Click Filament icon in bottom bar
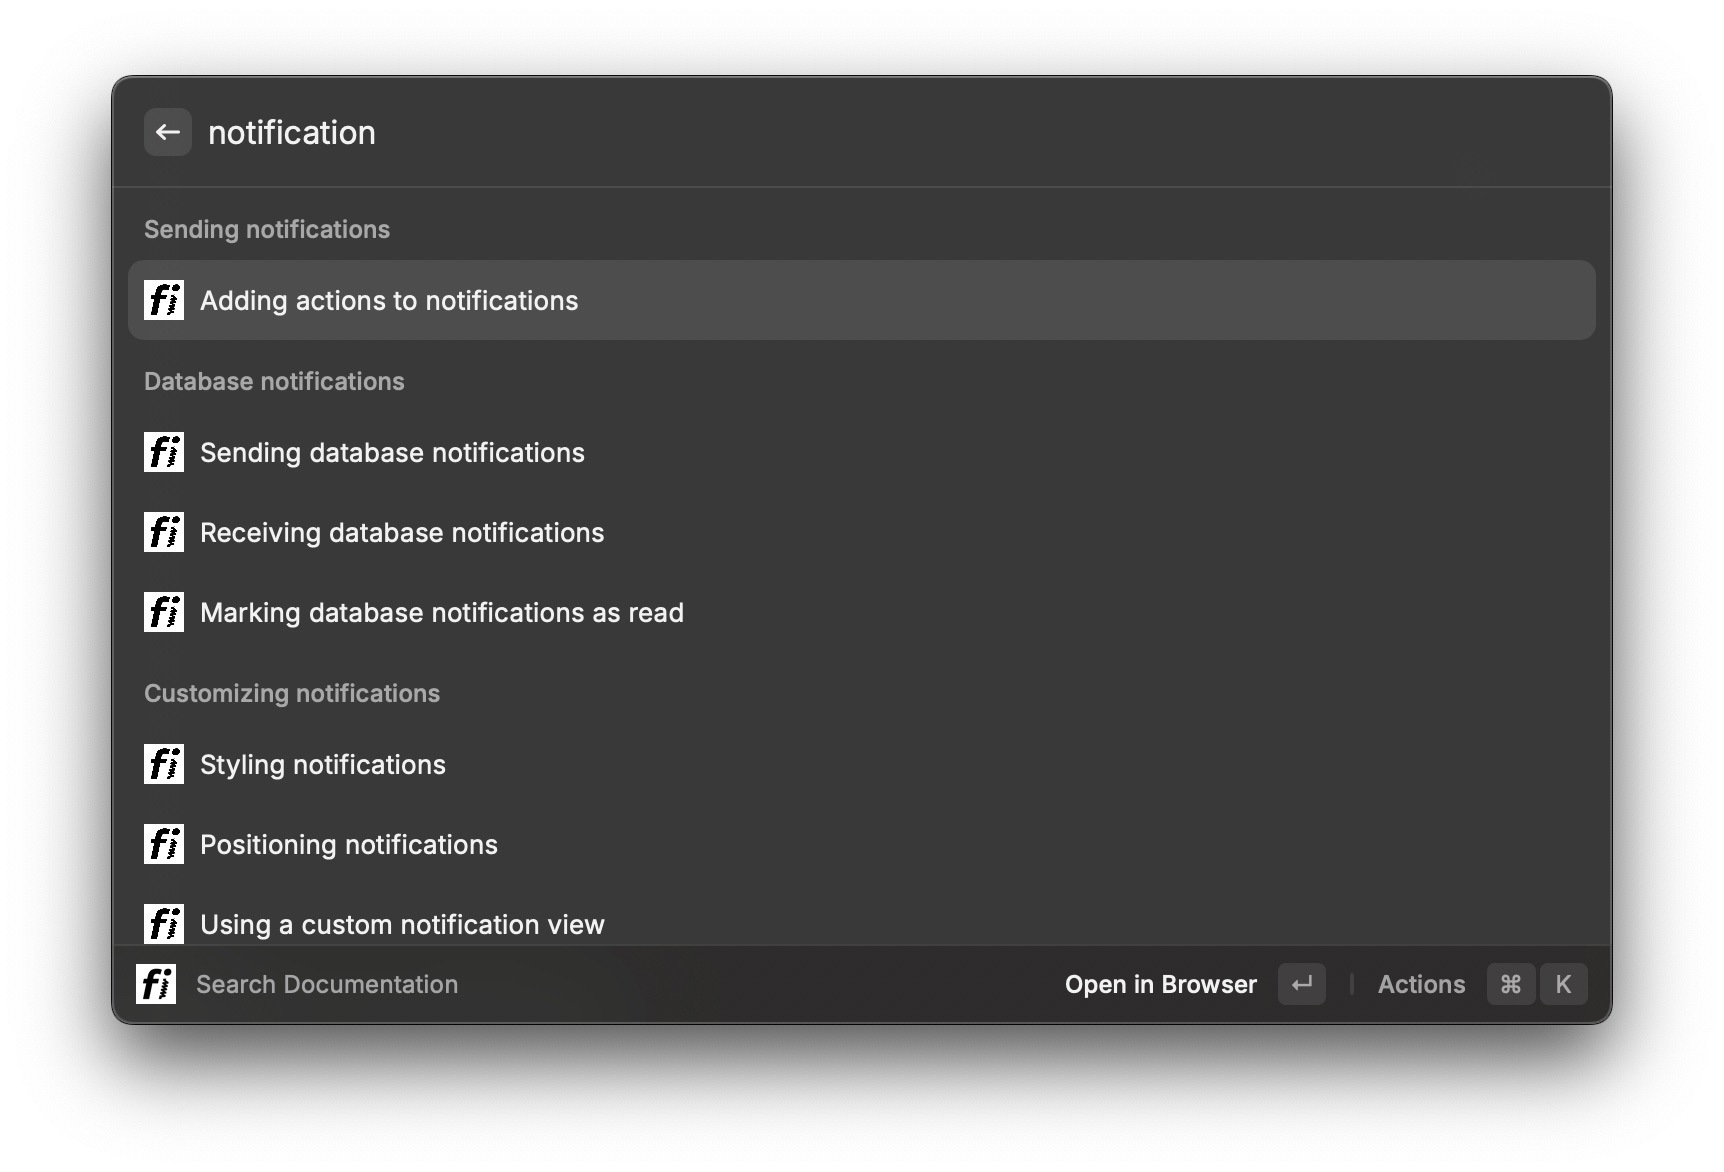Screen dimensions: 1724x1172 (156, 984)
